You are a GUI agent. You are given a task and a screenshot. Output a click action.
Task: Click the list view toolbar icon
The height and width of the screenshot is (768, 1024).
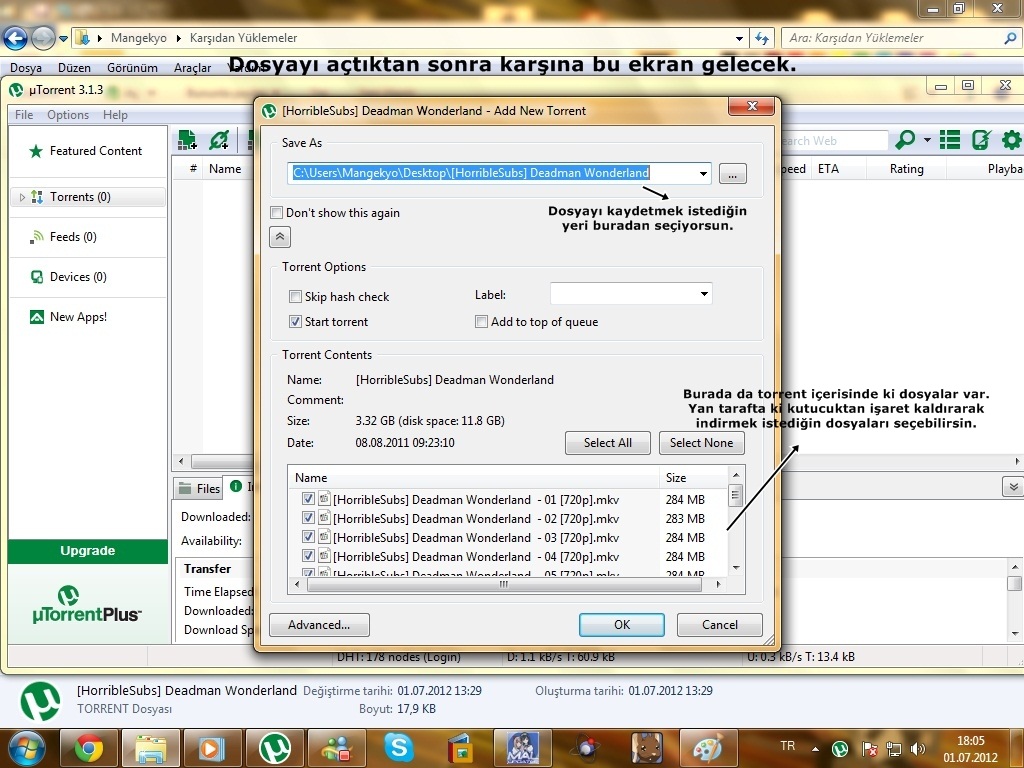pyautogui.click(x=950, y=140)
